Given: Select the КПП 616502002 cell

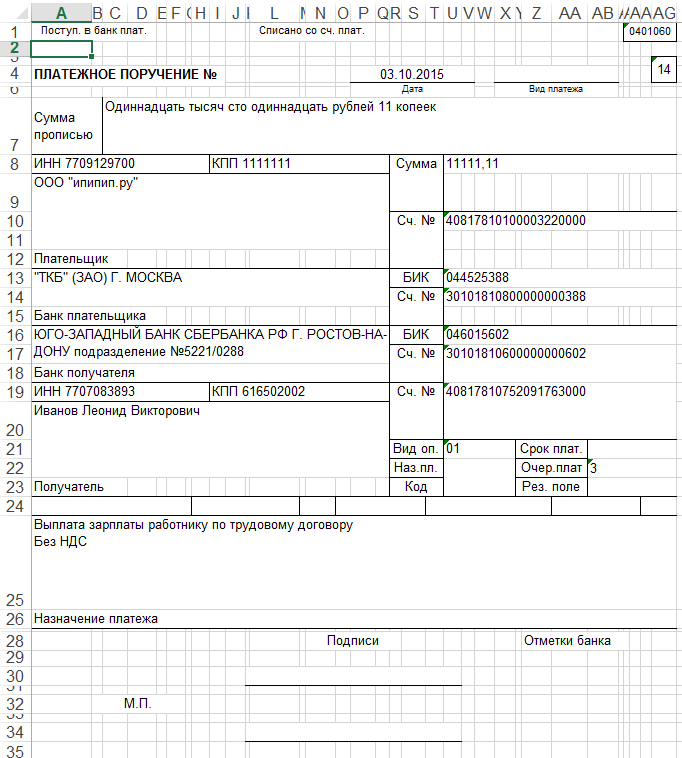Looking at the screenshot, I should pos(299,392).
